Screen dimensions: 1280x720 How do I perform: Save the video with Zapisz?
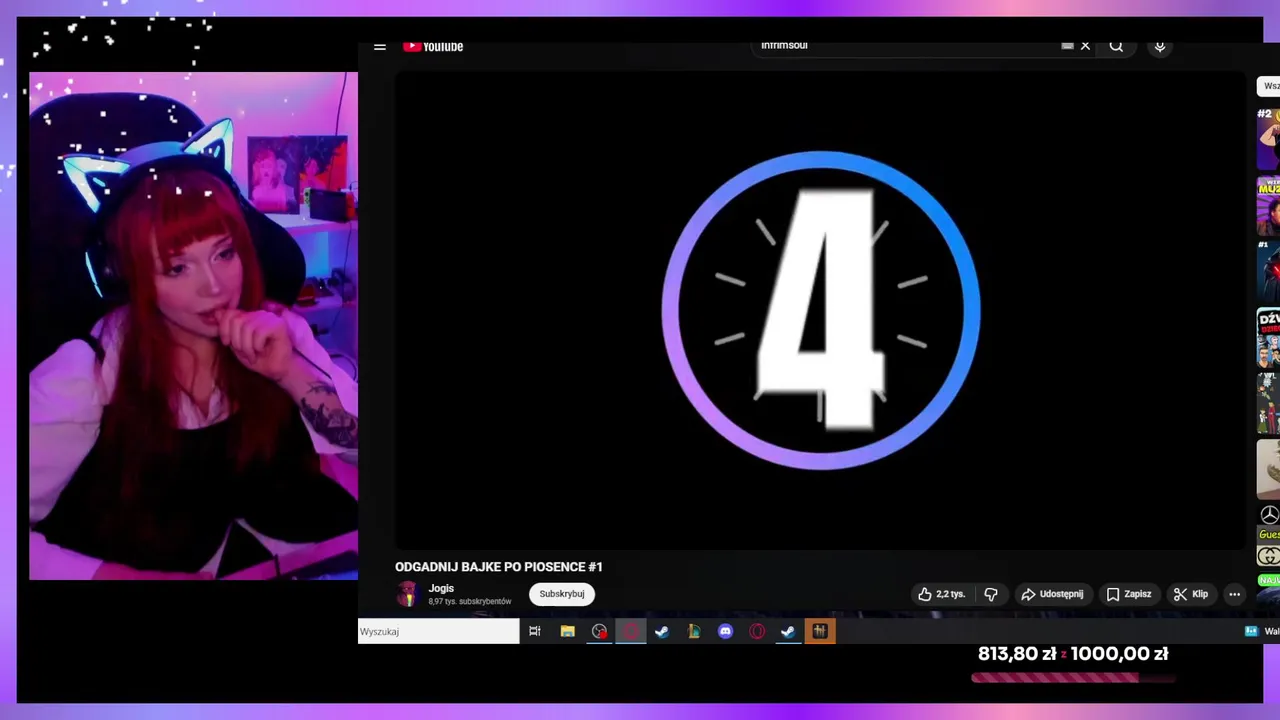coord(1129,594)
